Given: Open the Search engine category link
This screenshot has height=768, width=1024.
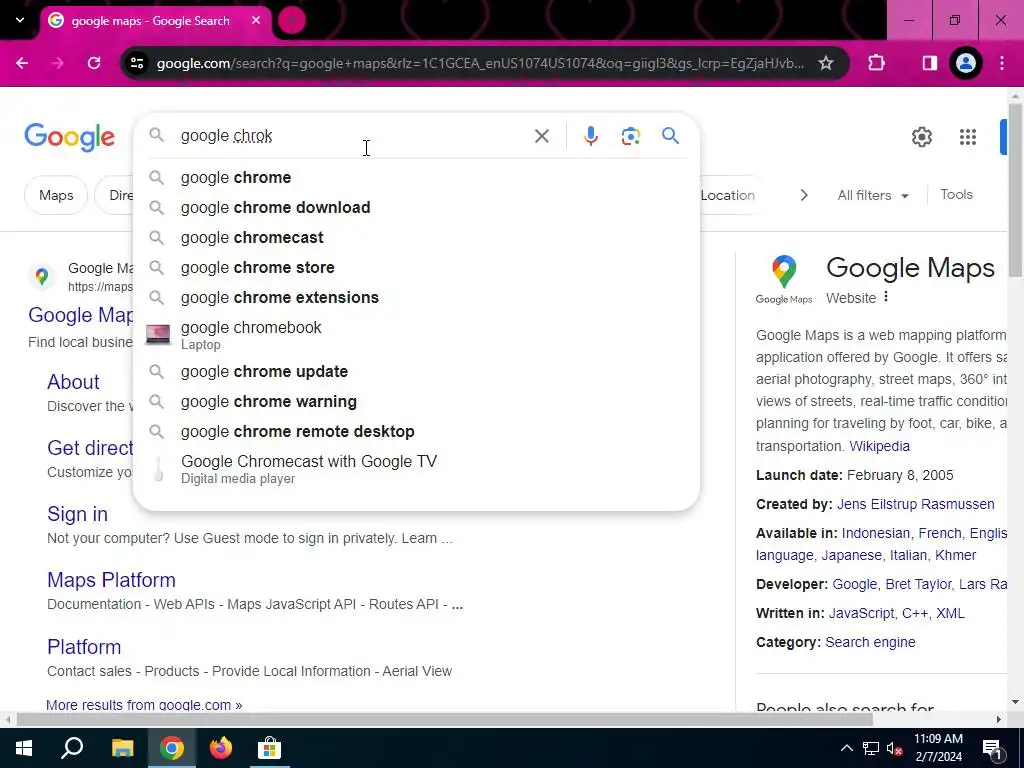Looking at the screenshot, I should tap(870, 642).
